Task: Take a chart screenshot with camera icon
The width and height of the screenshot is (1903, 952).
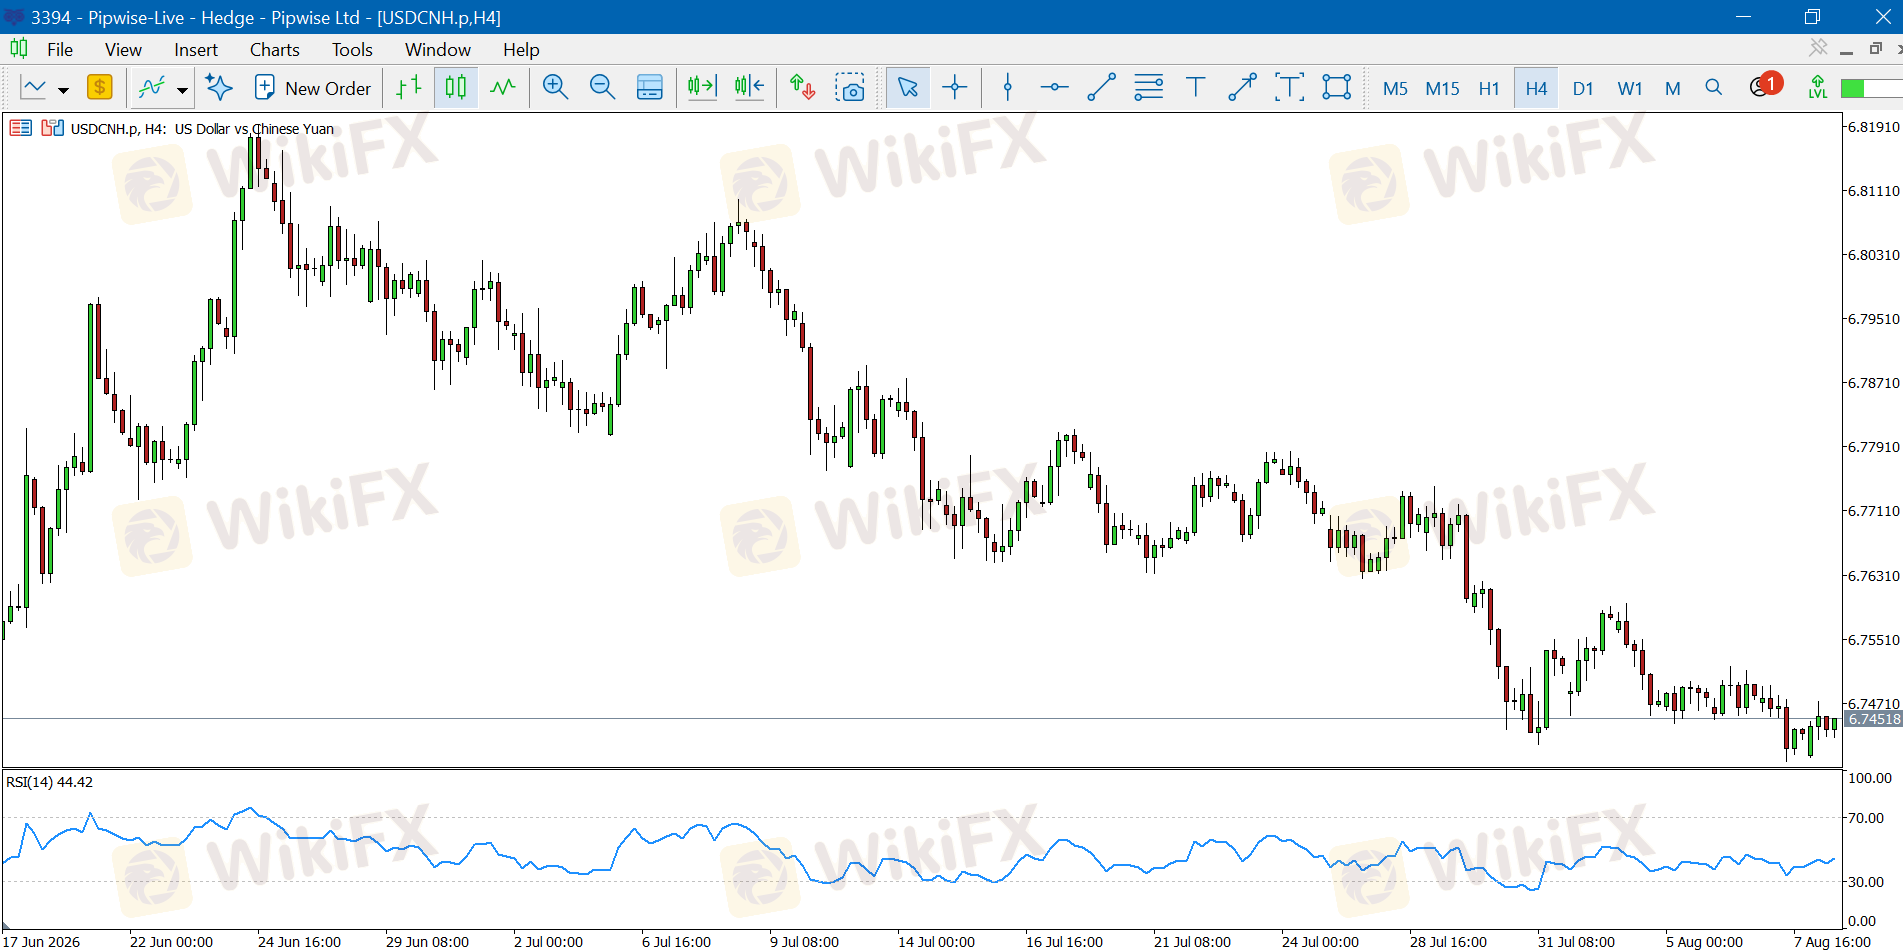Action: tap(850, 88)
